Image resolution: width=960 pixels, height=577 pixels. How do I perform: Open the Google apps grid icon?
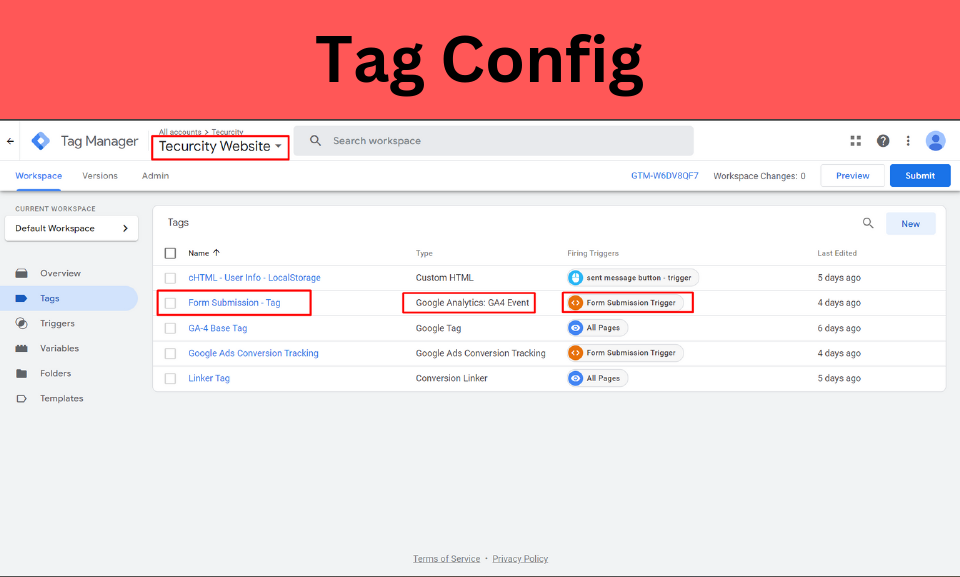point(855,141)
